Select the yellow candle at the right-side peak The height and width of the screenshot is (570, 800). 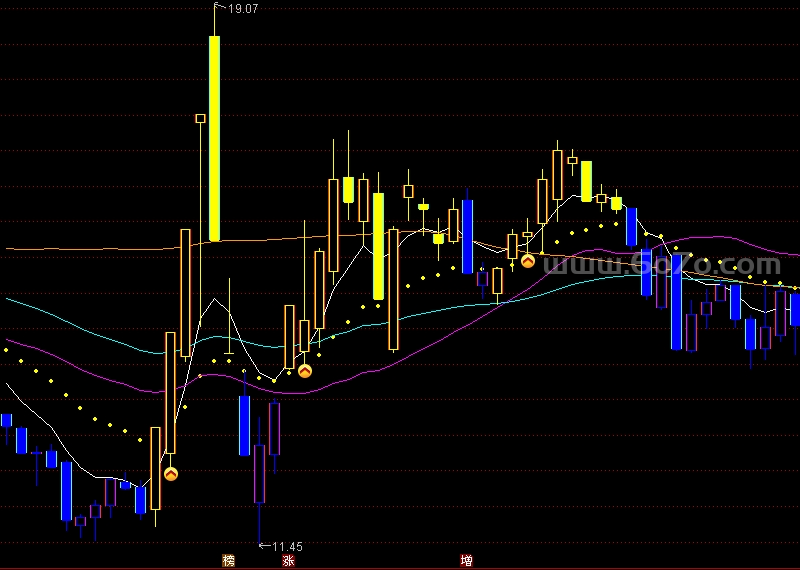click(586, 181)
